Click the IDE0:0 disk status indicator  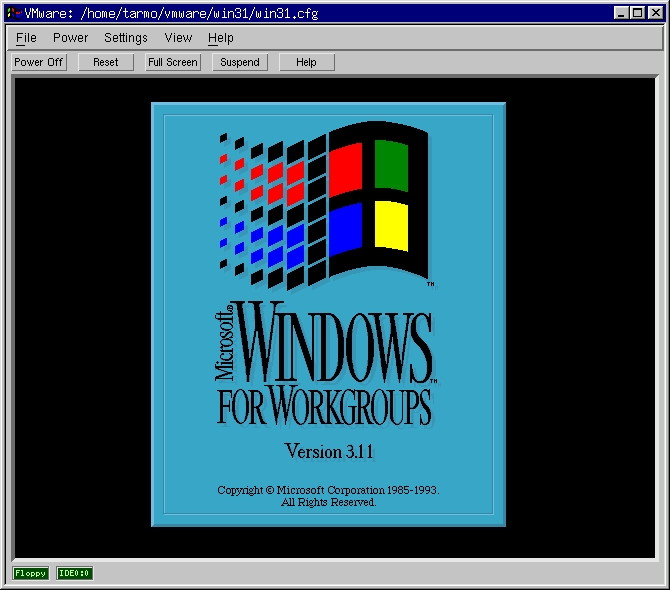pyautogui.click(x=74, y=573)
